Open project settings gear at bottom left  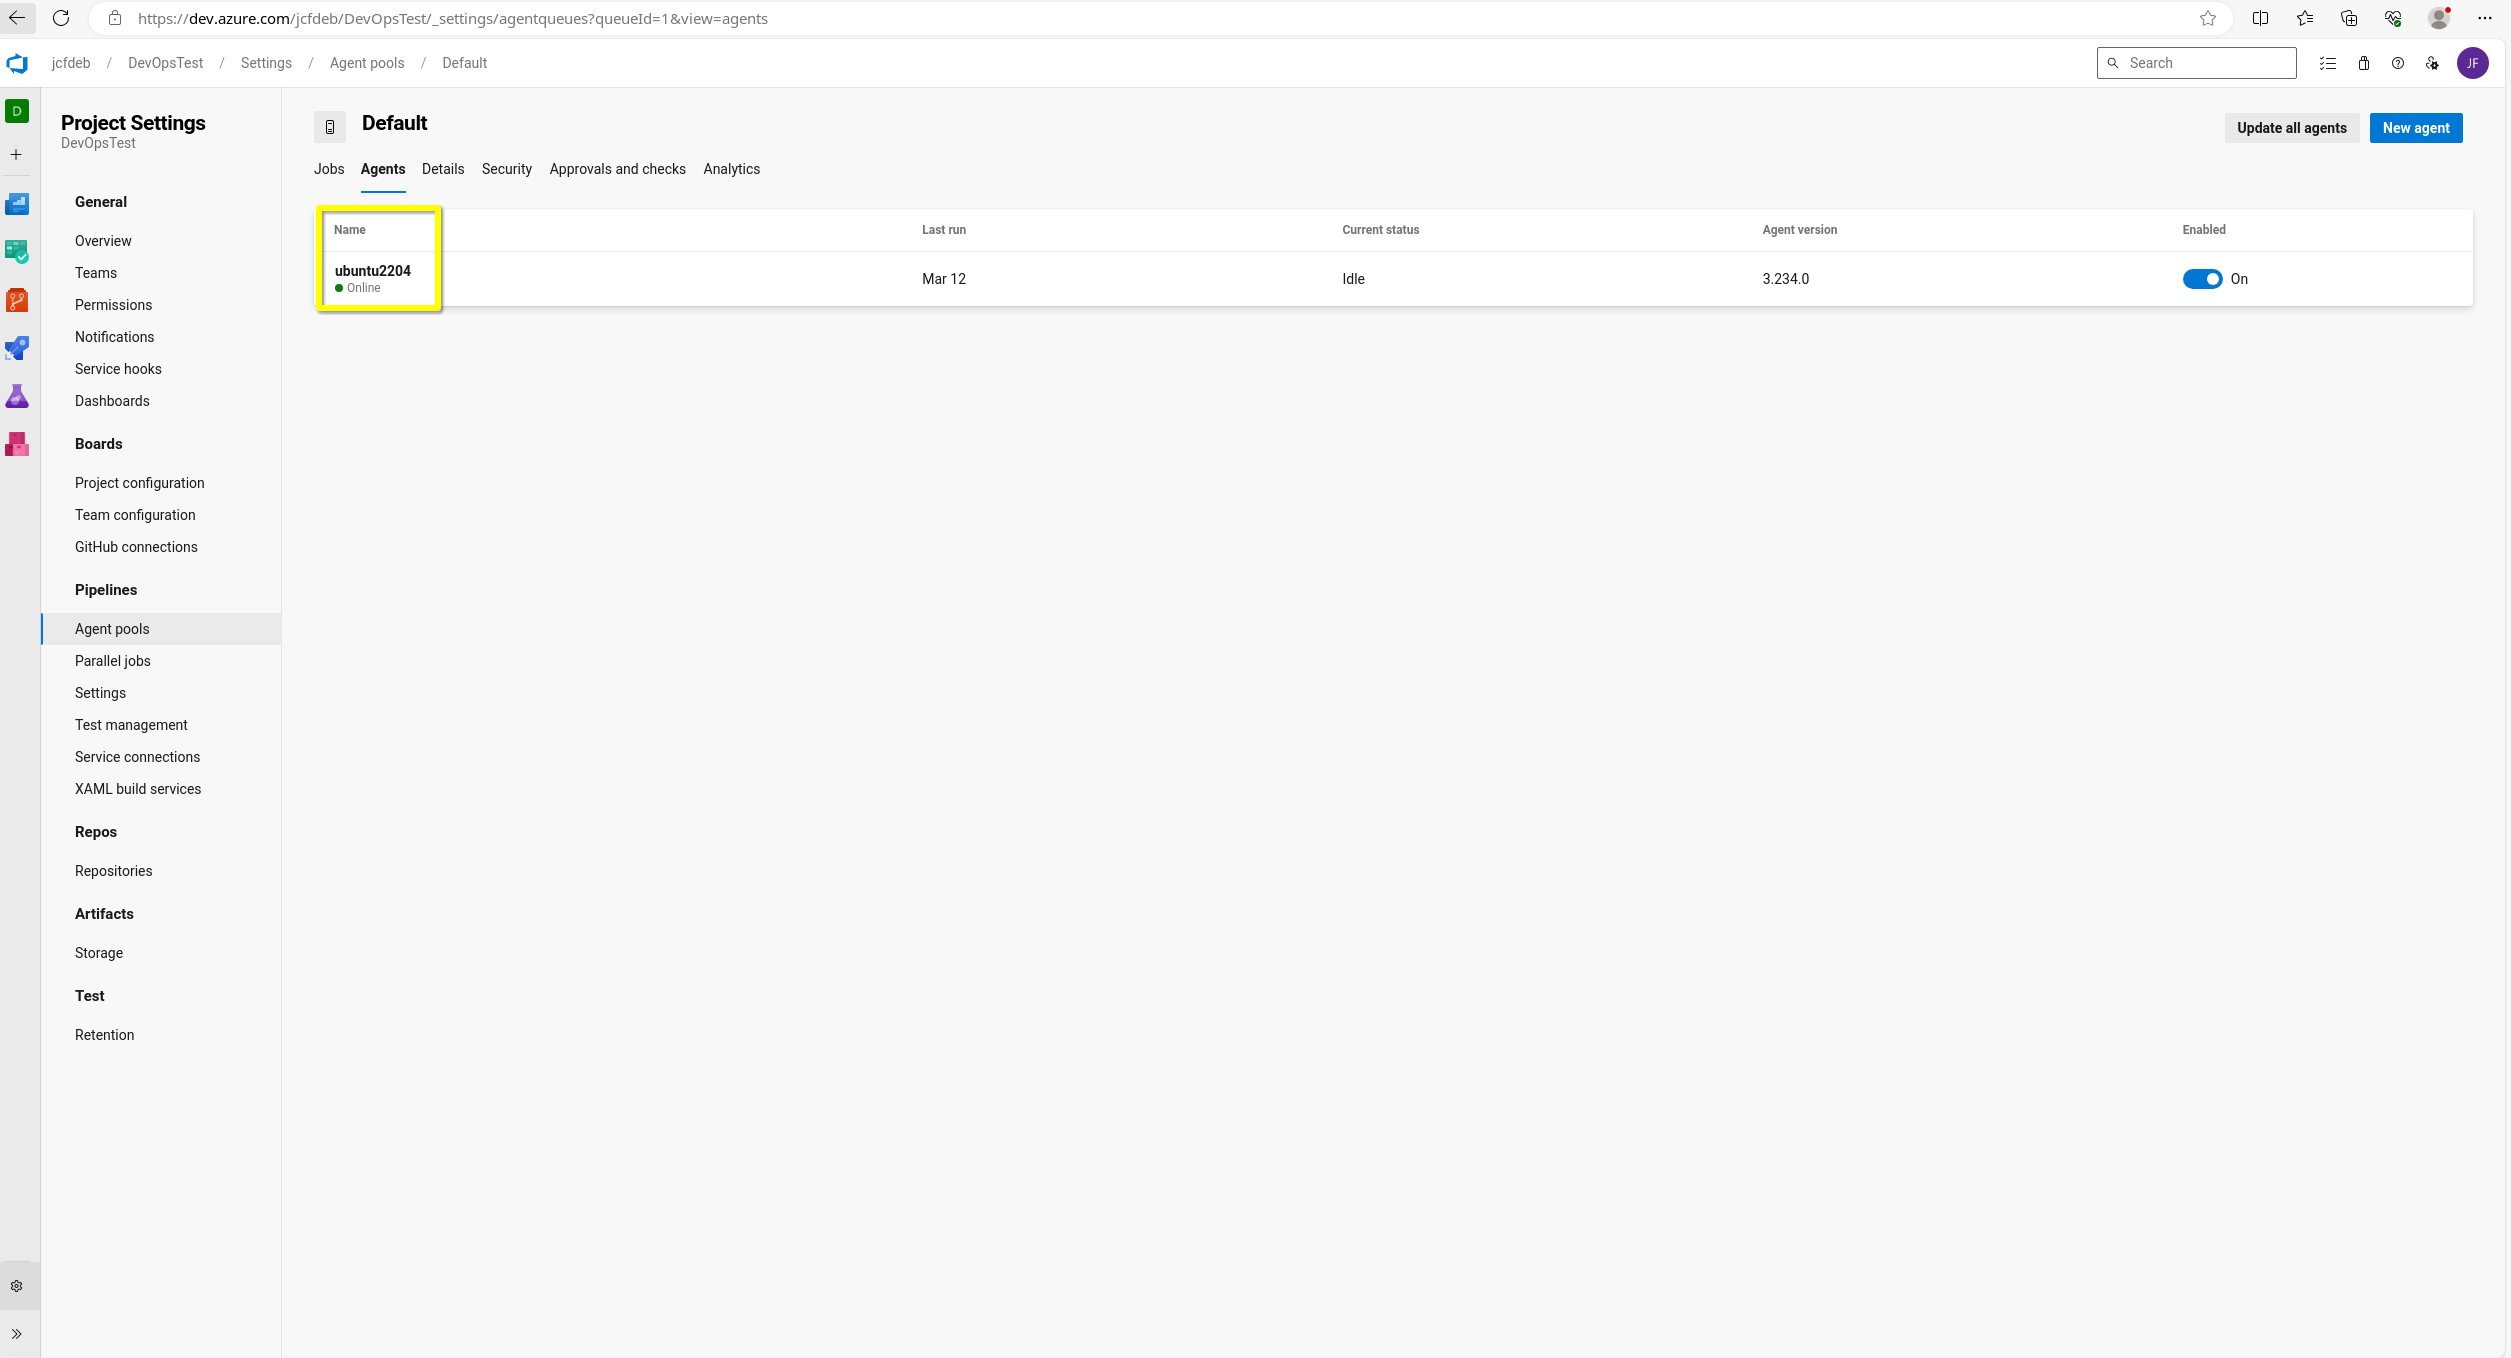point(17,1286)
